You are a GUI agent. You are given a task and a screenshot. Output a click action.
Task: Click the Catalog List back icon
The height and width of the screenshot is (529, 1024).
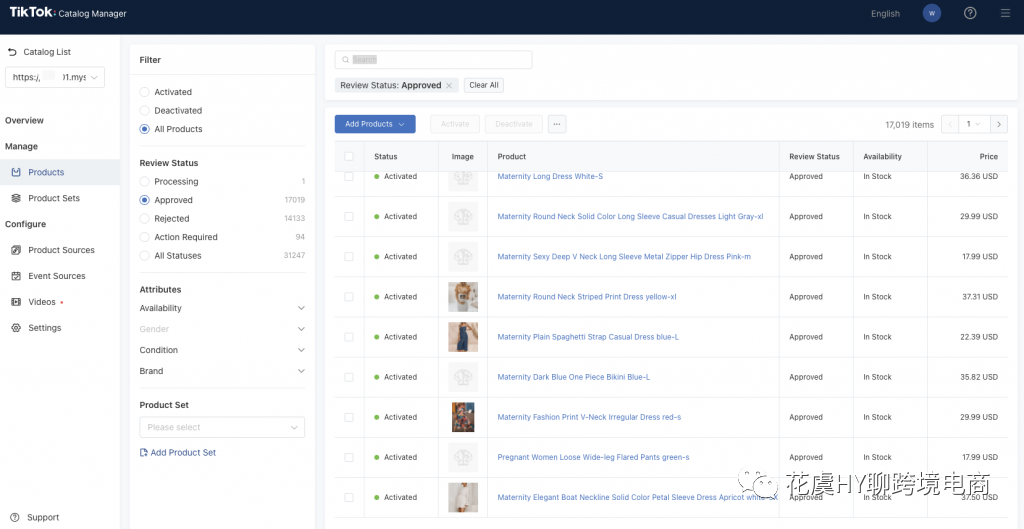click(x=12, y=52)
